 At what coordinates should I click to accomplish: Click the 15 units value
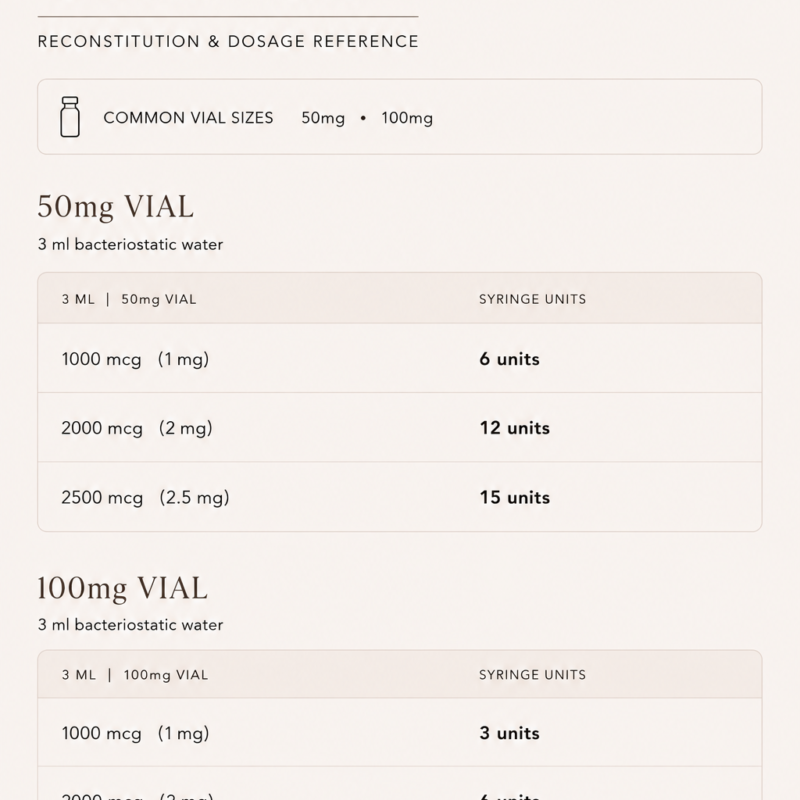click(515, 497)
